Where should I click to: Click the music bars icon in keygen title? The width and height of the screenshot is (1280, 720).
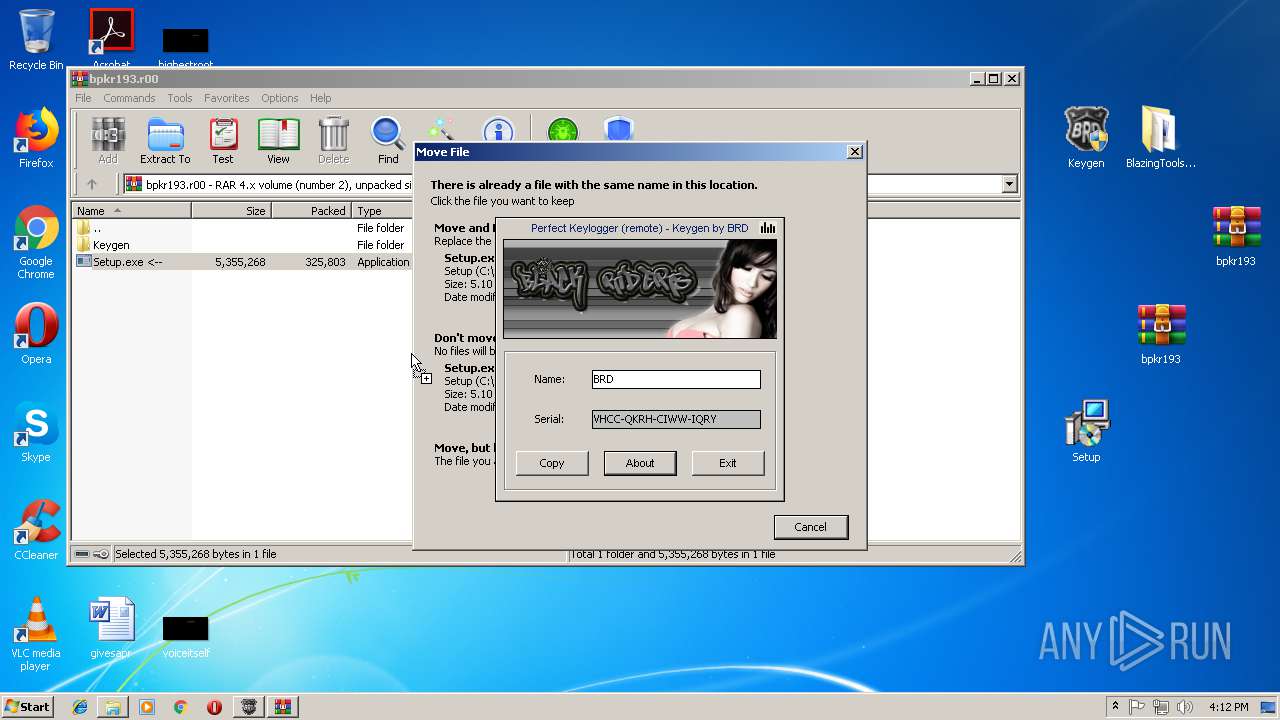767,228
